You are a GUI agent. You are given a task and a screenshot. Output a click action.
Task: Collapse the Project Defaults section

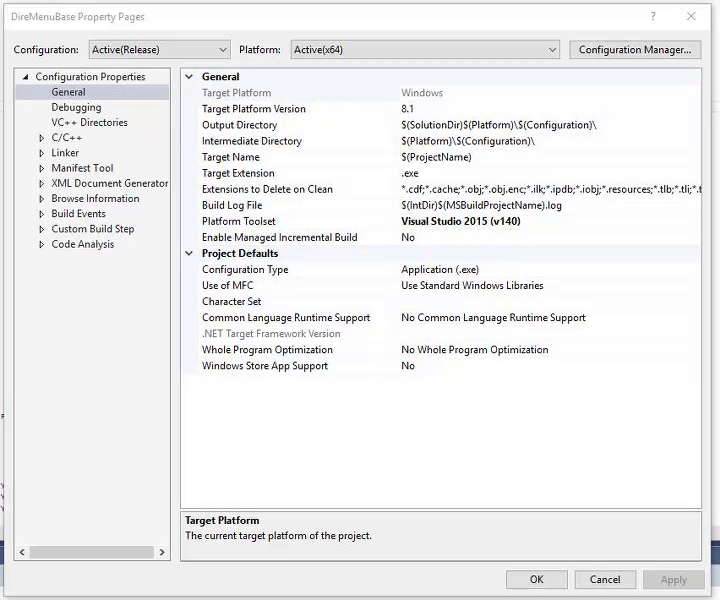coord(190,254)
